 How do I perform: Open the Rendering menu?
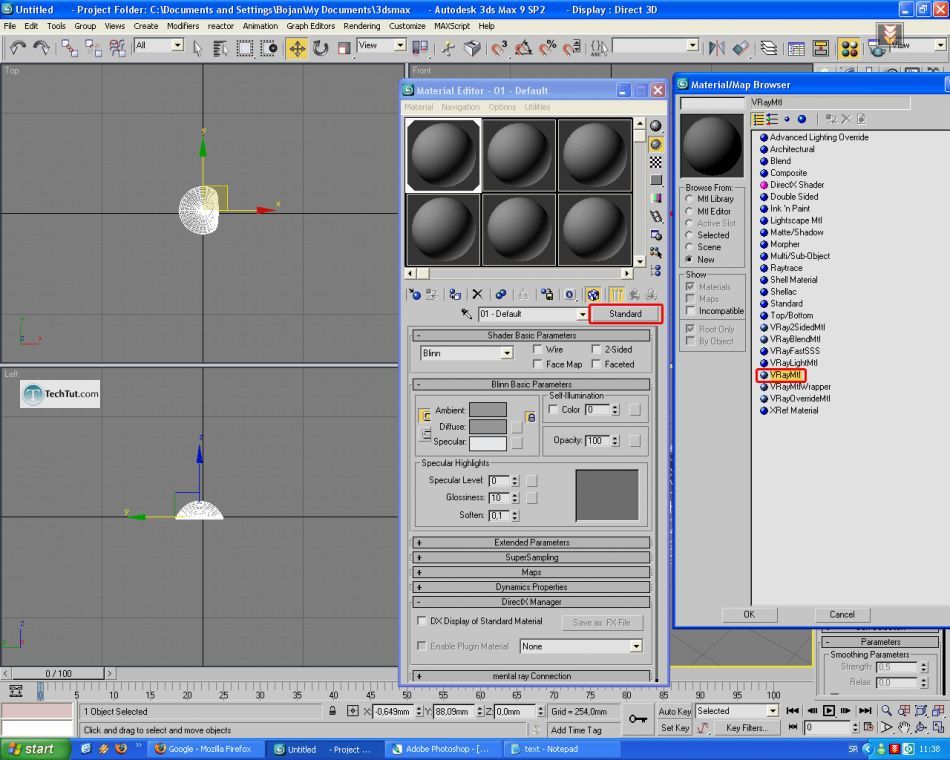click(362, 26)
